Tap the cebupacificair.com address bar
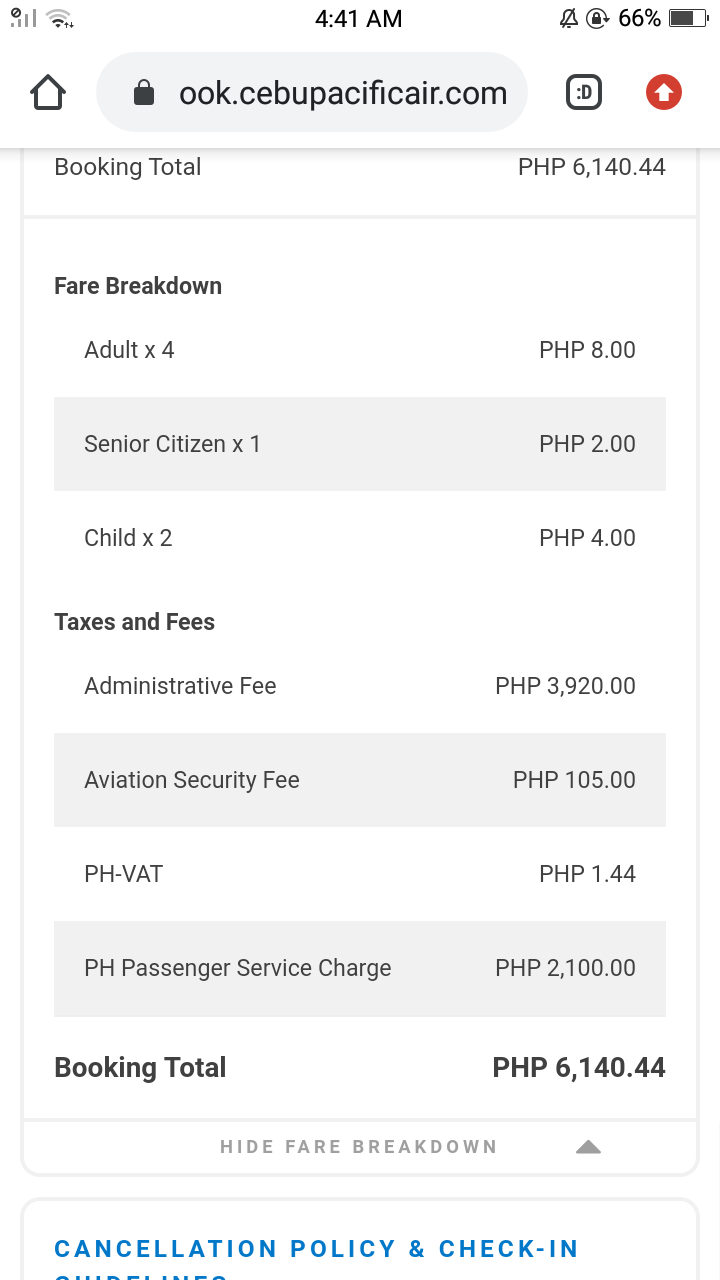The image size is (720, 1280). (x=311, y=93)
